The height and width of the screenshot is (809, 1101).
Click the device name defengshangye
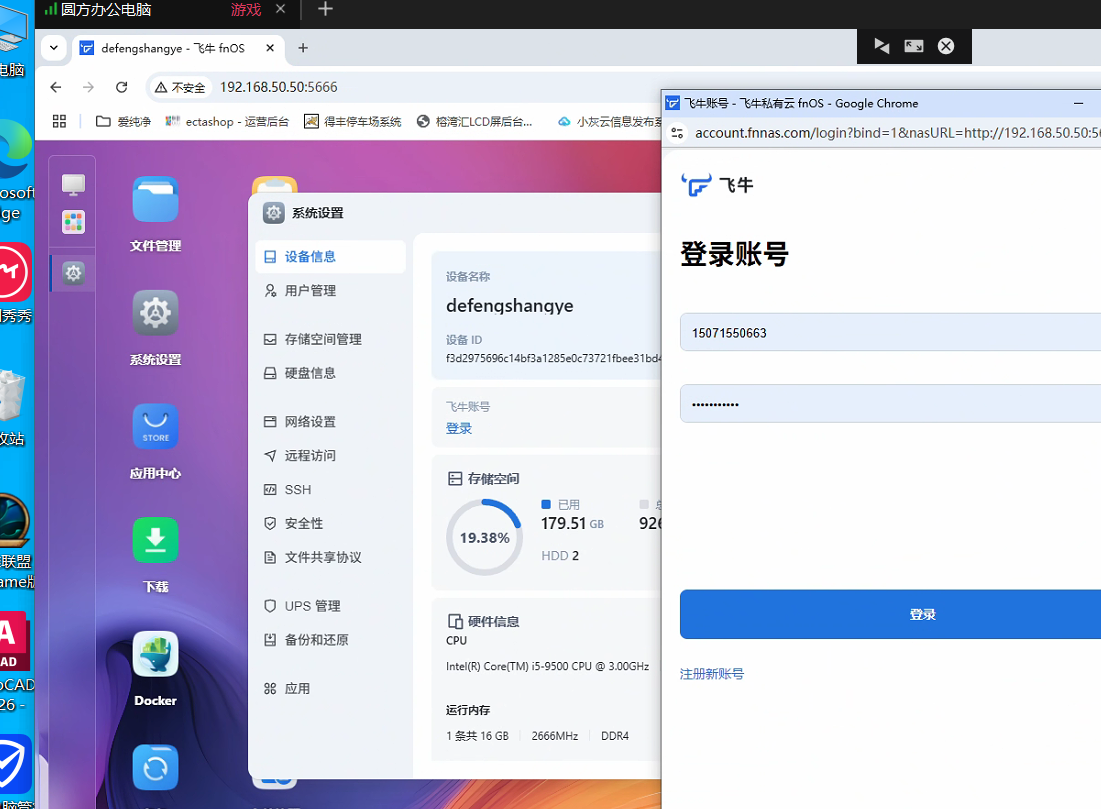point(510,305)
